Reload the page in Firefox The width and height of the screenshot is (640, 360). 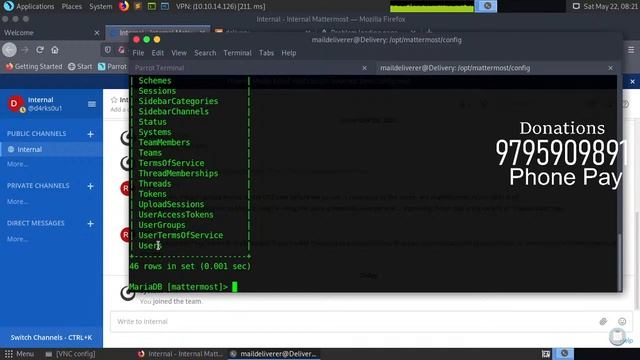click(x=40, y=50)
